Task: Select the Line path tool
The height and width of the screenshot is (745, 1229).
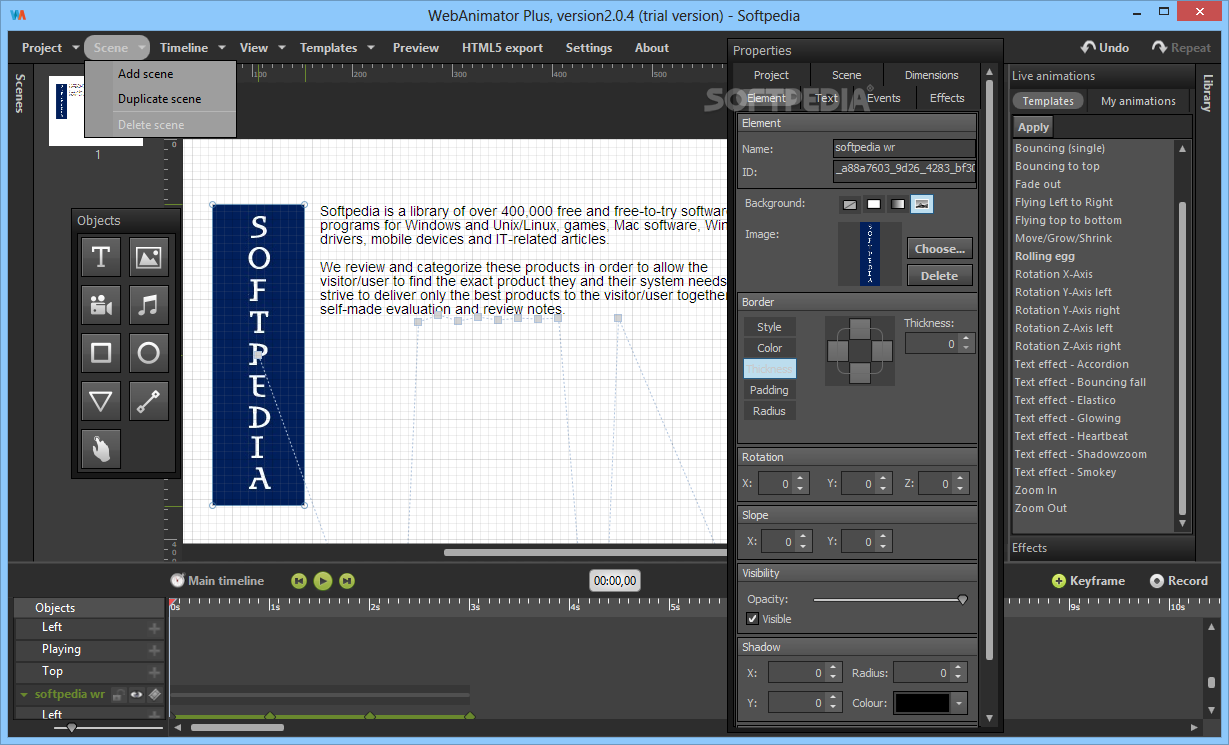Action: (x=149, y=401)
